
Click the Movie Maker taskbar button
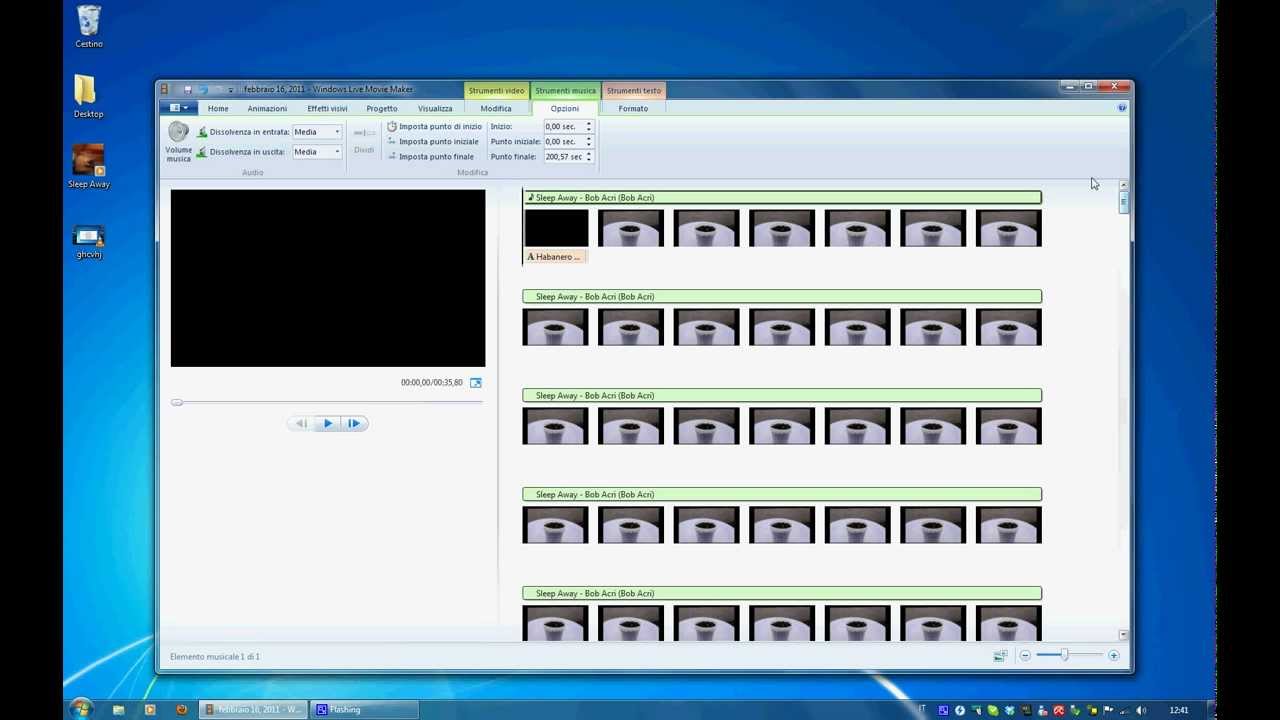pyautogui.click(x=253, y=710)
